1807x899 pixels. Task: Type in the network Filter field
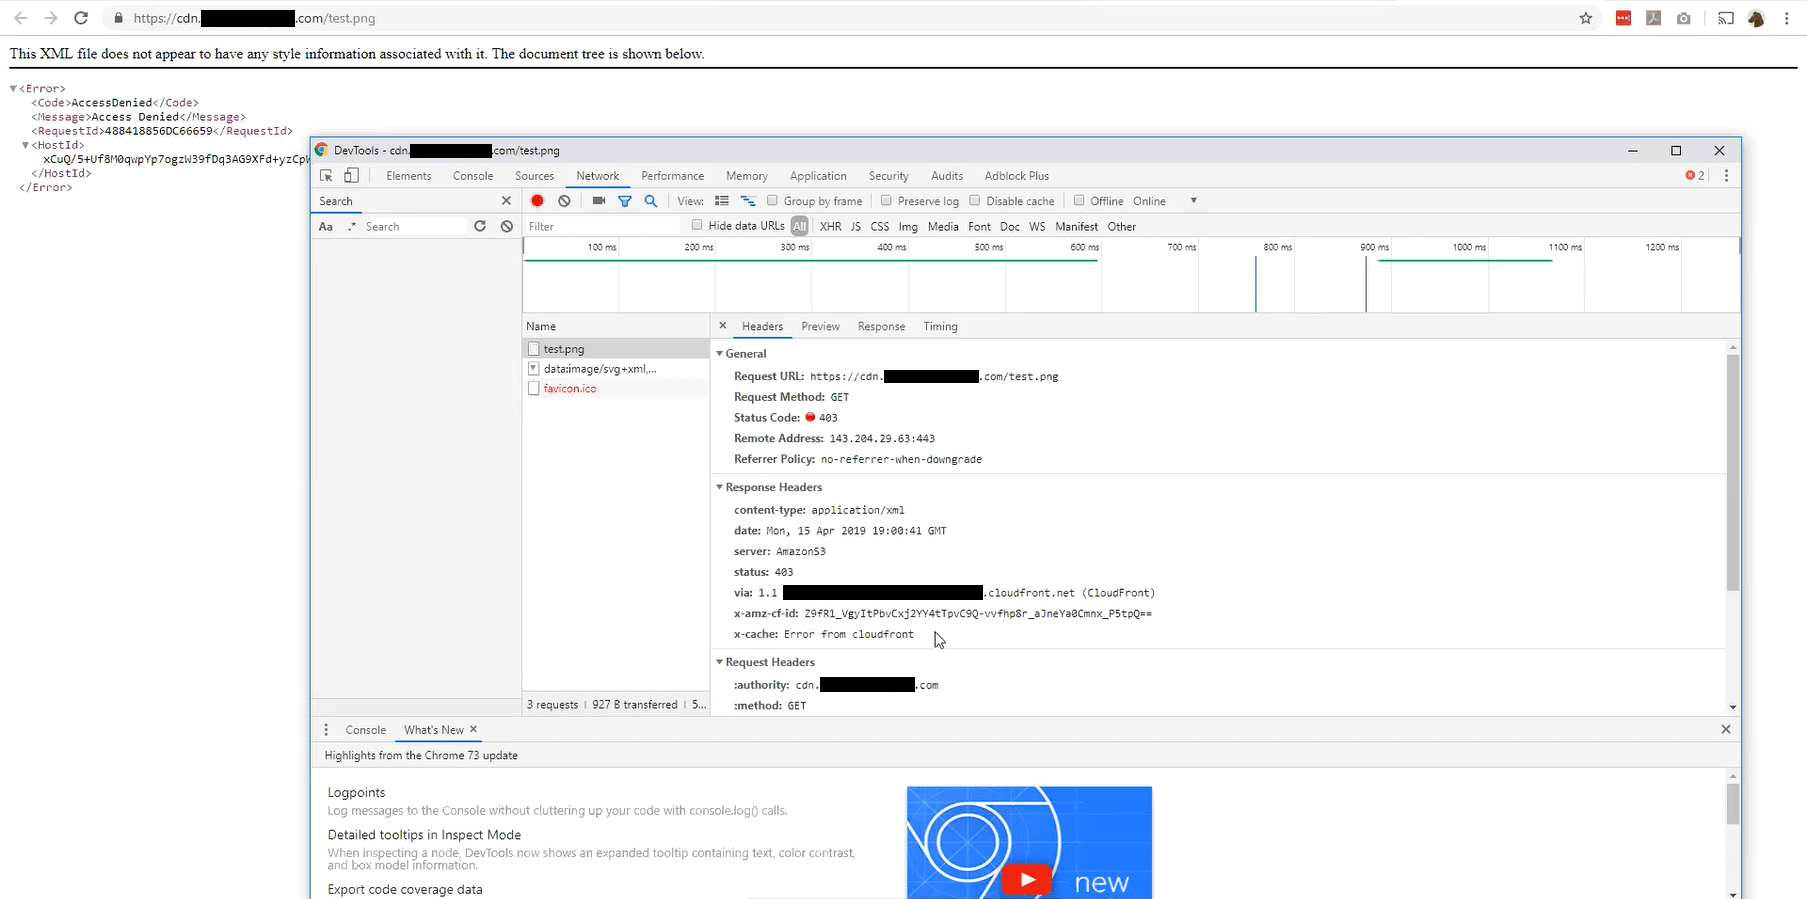(600, 227)
